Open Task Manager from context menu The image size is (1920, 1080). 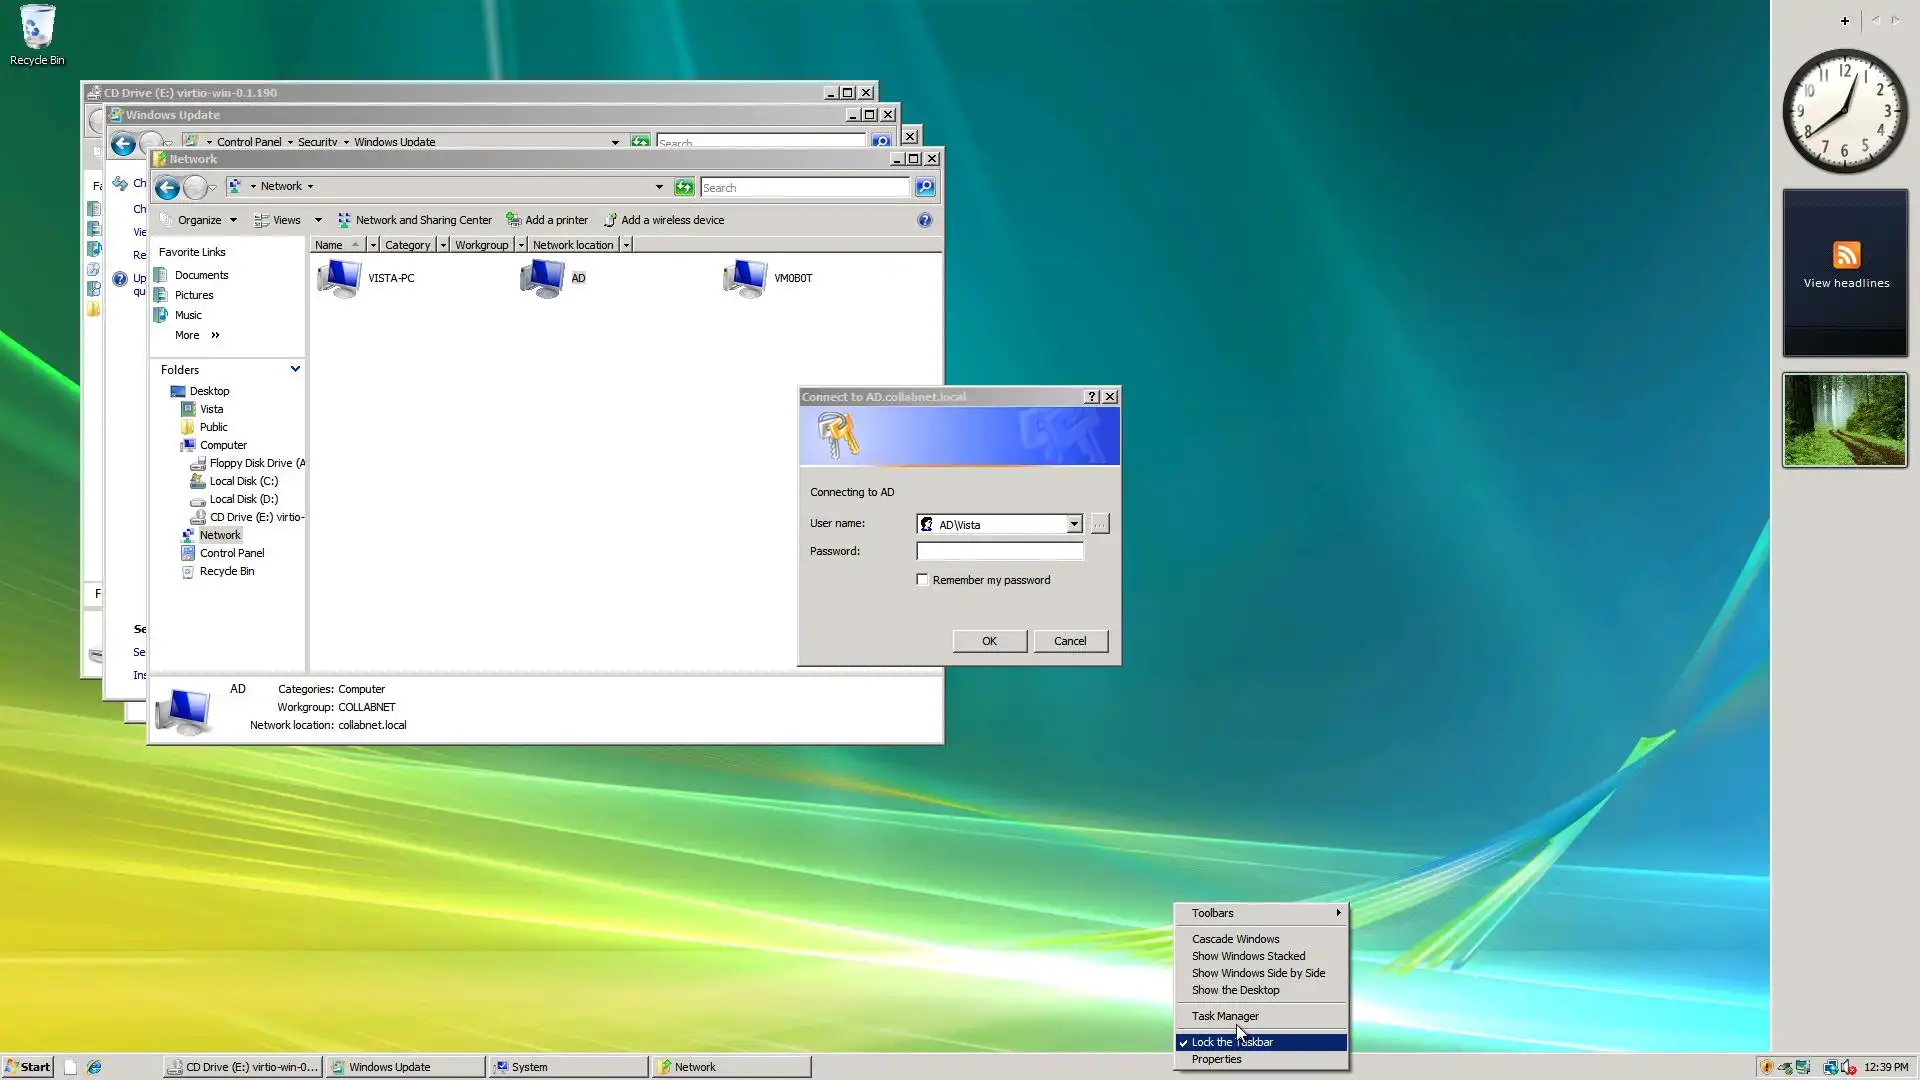pos(1225,1016)
